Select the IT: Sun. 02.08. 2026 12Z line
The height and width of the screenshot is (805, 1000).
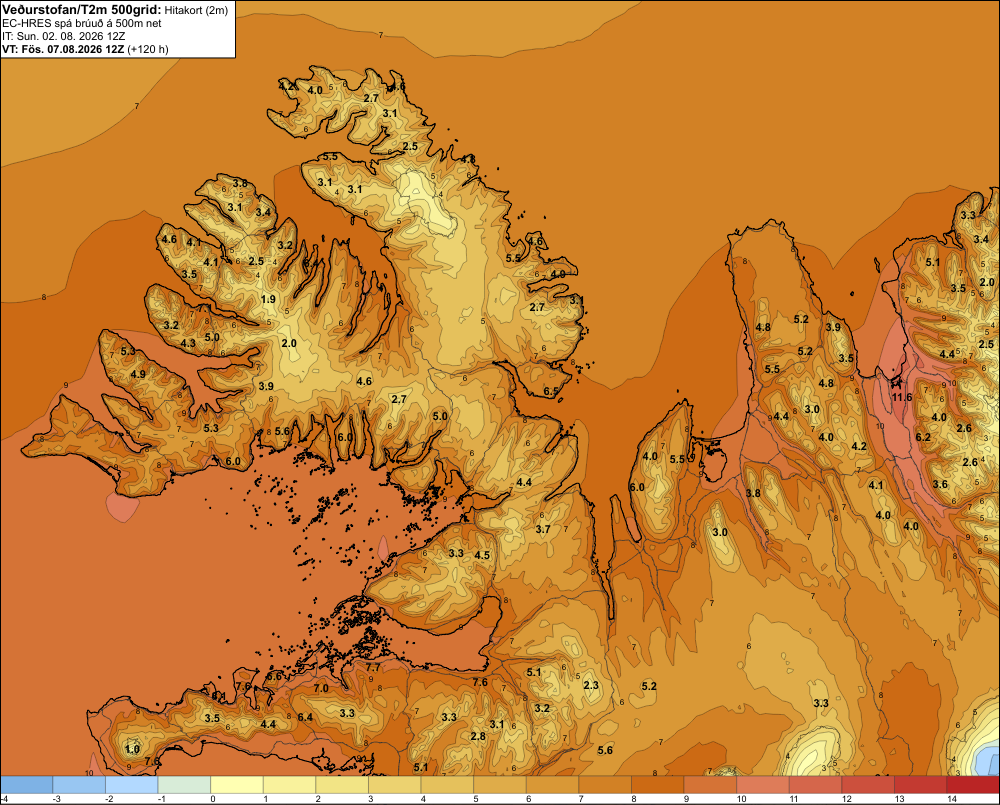[64, 36]
